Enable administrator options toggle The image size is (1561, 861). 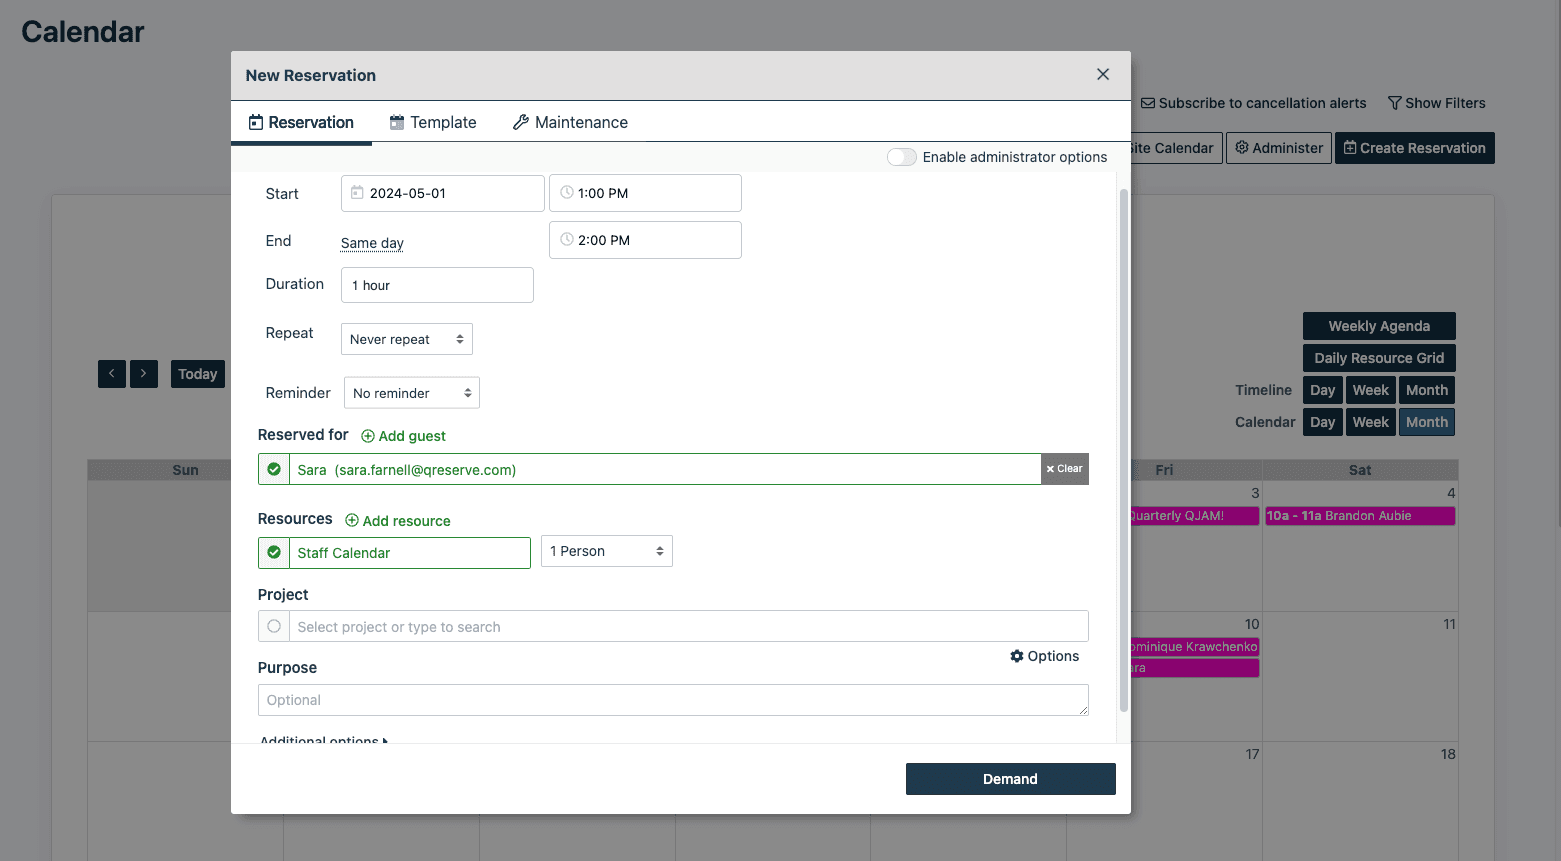point(901,157)
